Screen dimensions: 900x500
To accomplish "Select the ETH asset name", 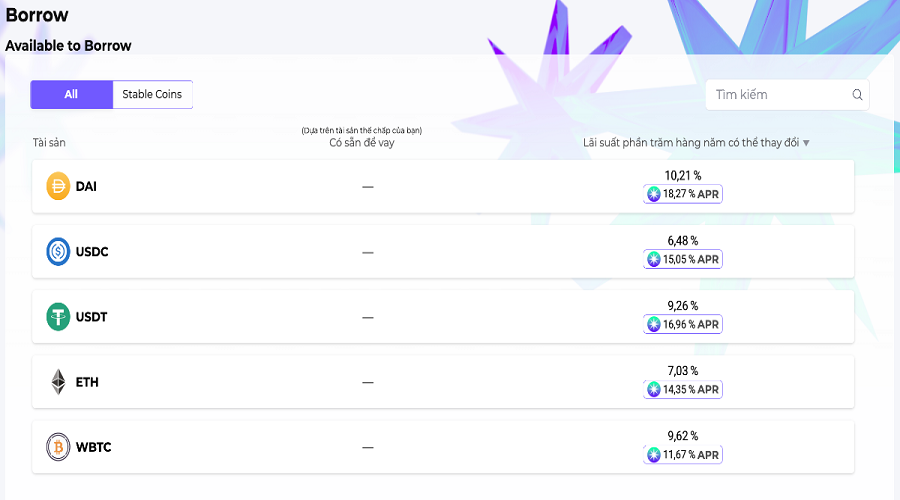I will 87,382.
